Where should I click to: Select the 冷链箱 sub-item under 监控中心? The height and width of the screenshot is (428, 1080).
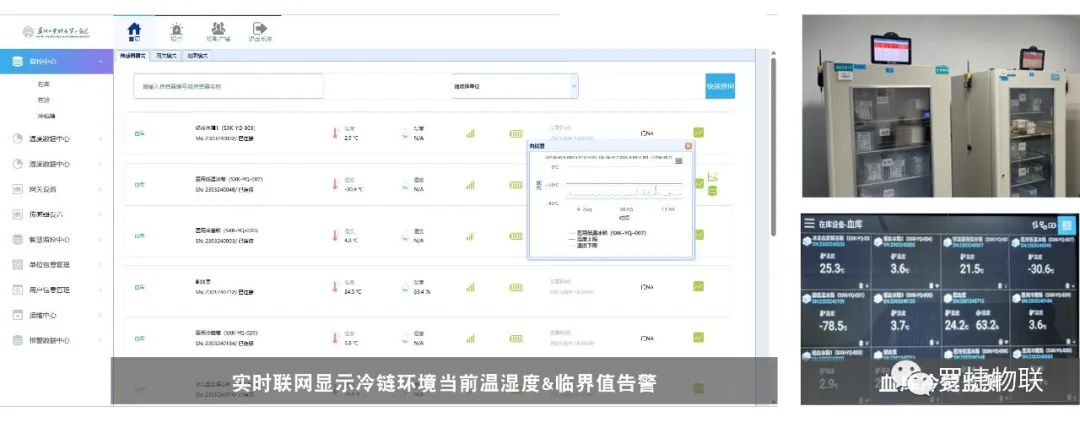tap(46, 116)
